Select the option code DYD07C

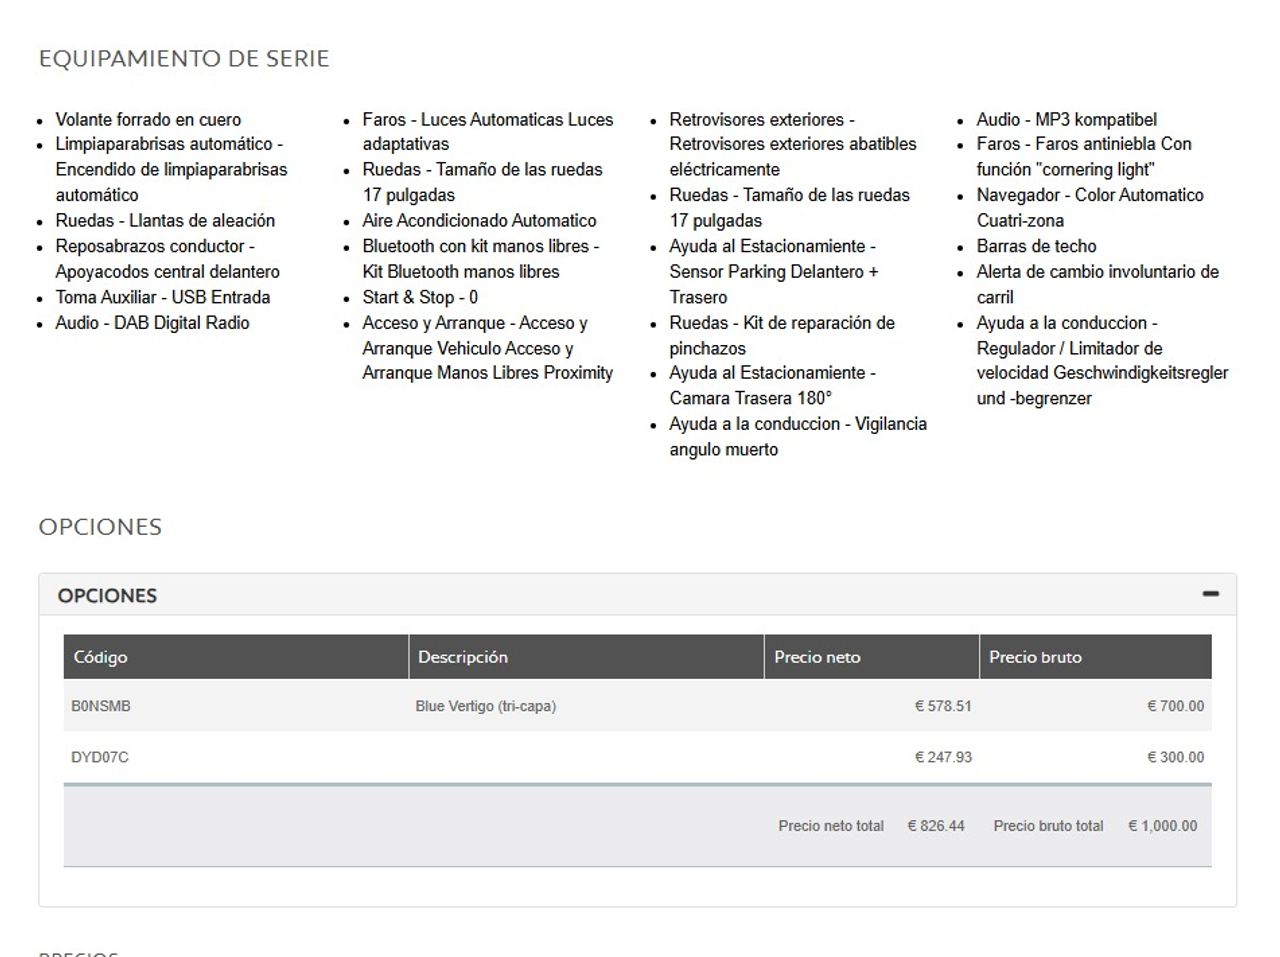point(100,757)
